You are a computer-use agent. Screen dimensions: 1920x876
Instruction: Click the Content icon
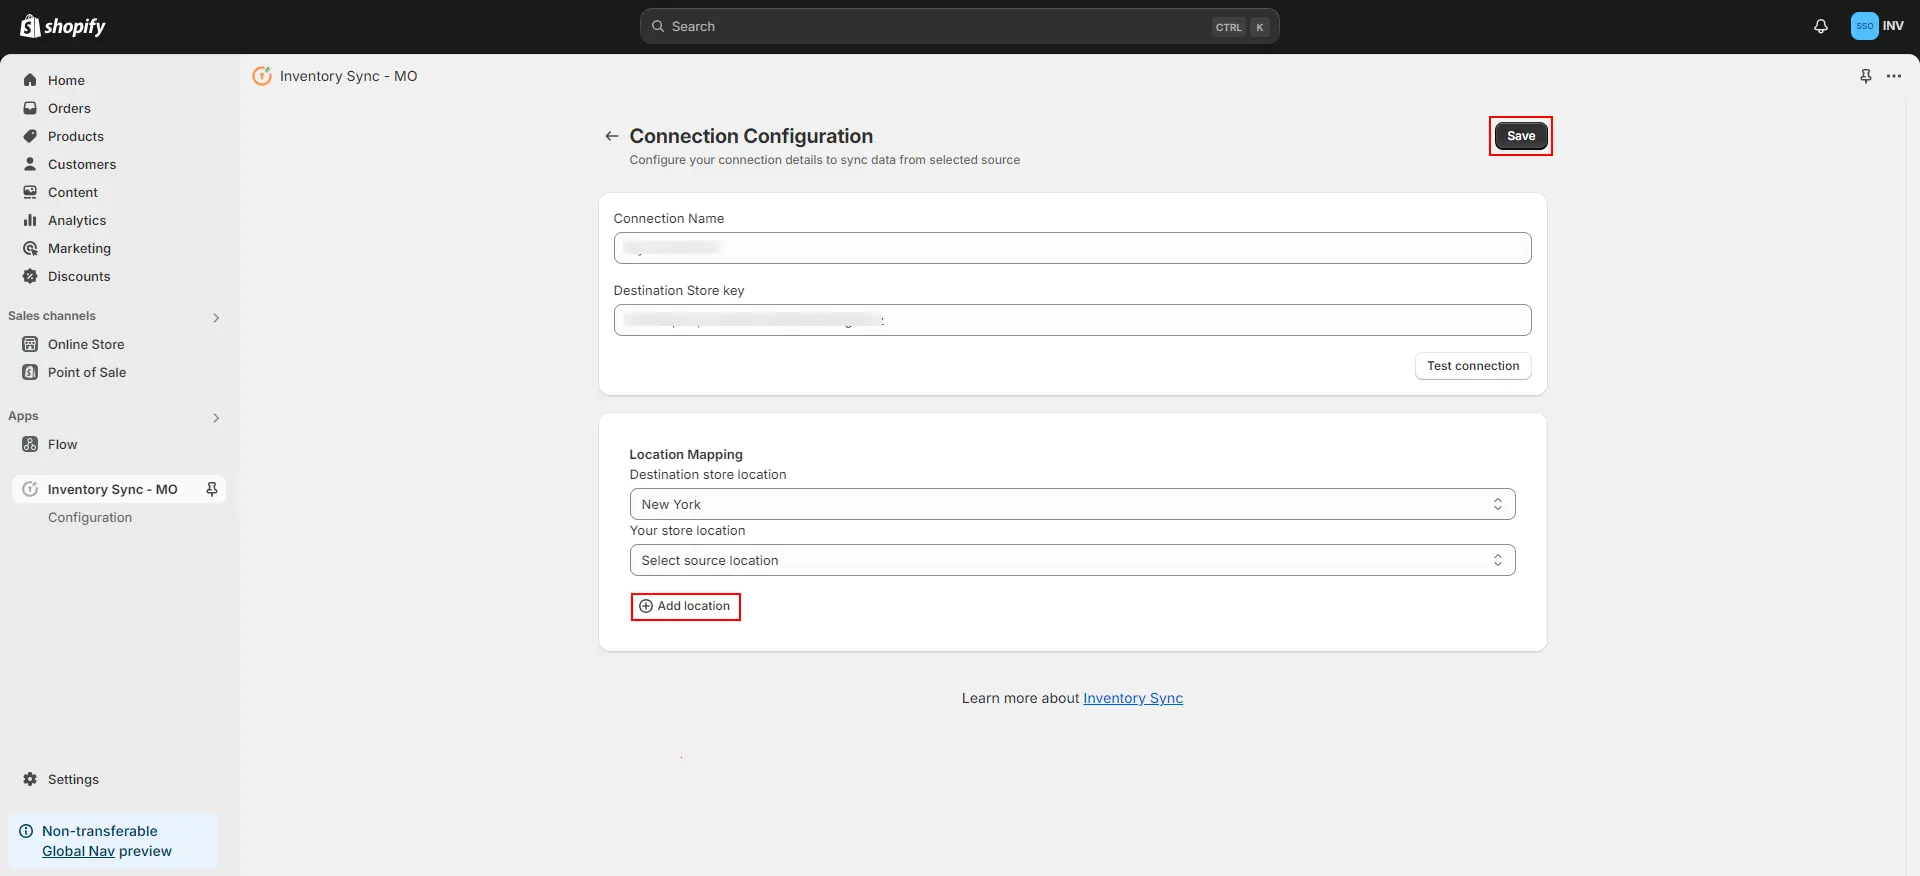(x=30, y=192)
